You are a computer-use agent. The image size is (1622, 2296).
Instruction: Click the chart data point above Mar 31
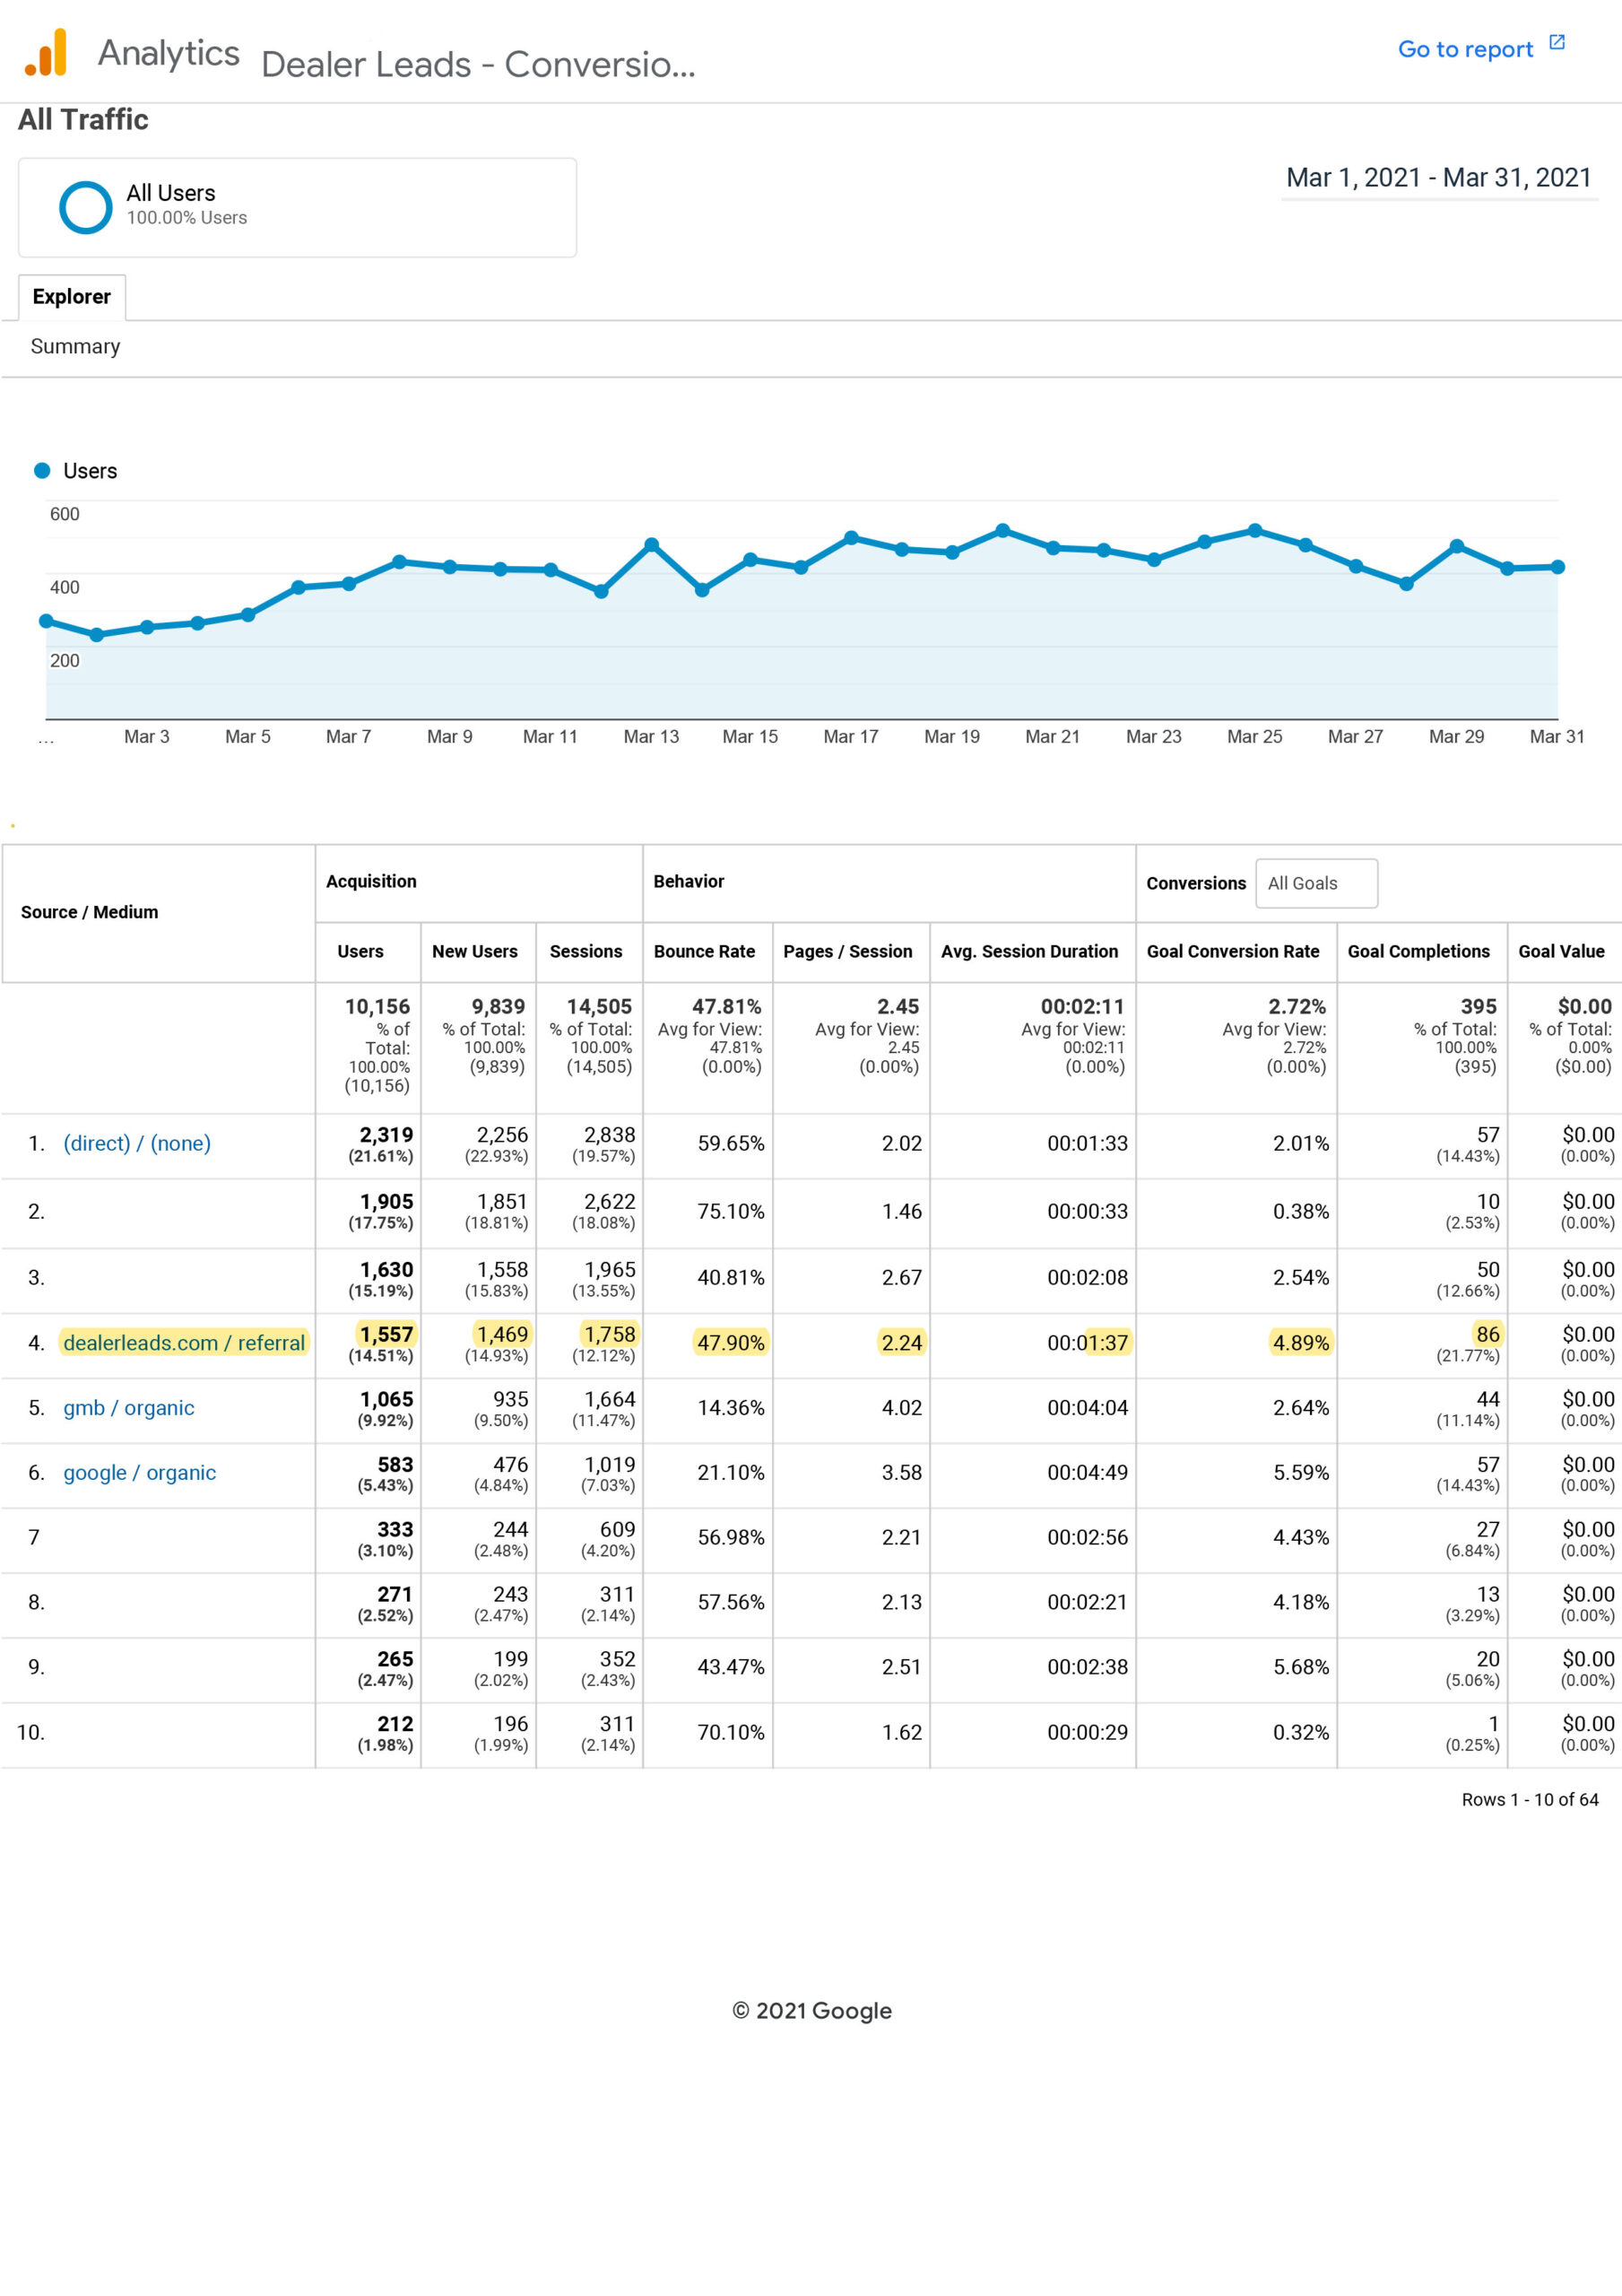coord(1558,567)
